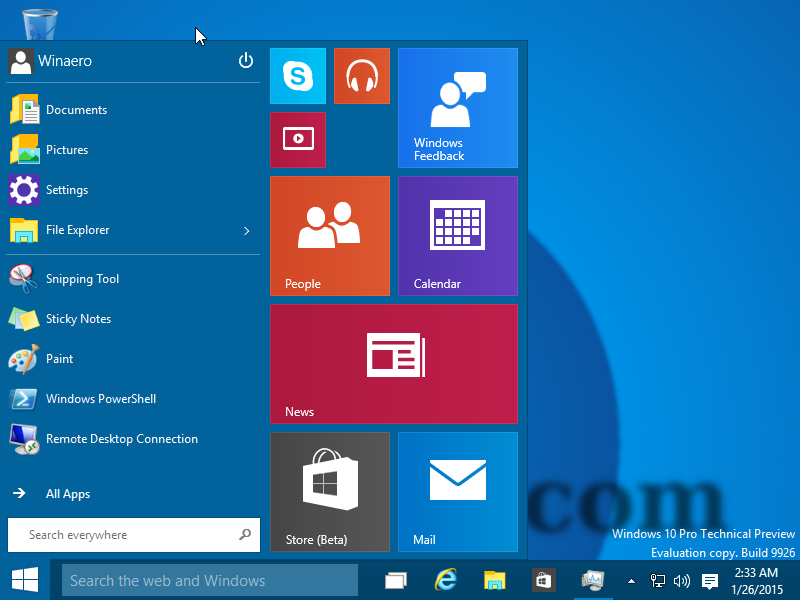
Task: Click the power button next to Winaero
Action: coord(246,60)
